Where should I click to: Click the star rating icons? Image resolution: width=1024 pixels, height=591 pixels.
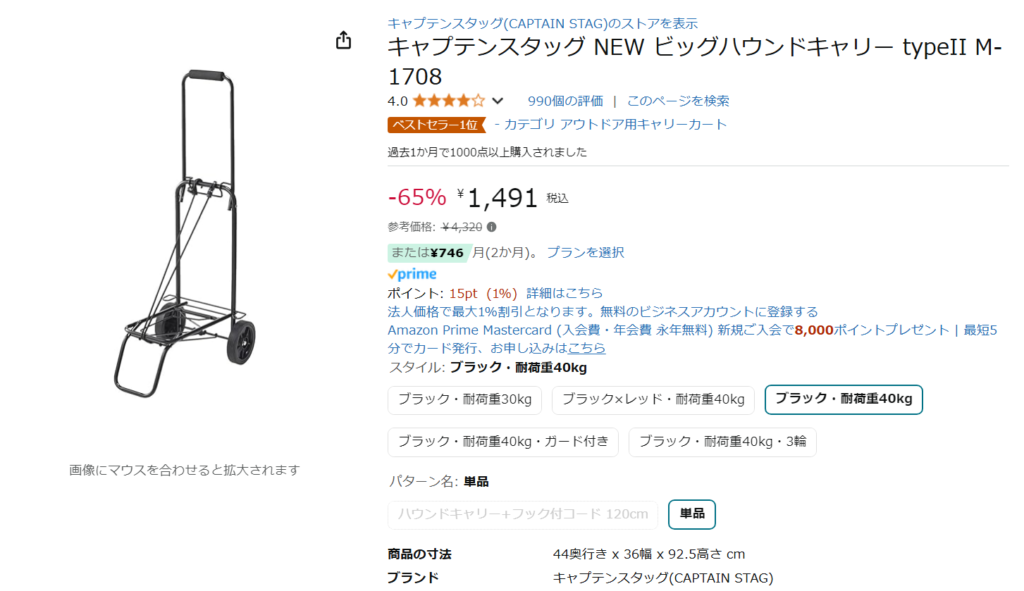click(448, 101)
